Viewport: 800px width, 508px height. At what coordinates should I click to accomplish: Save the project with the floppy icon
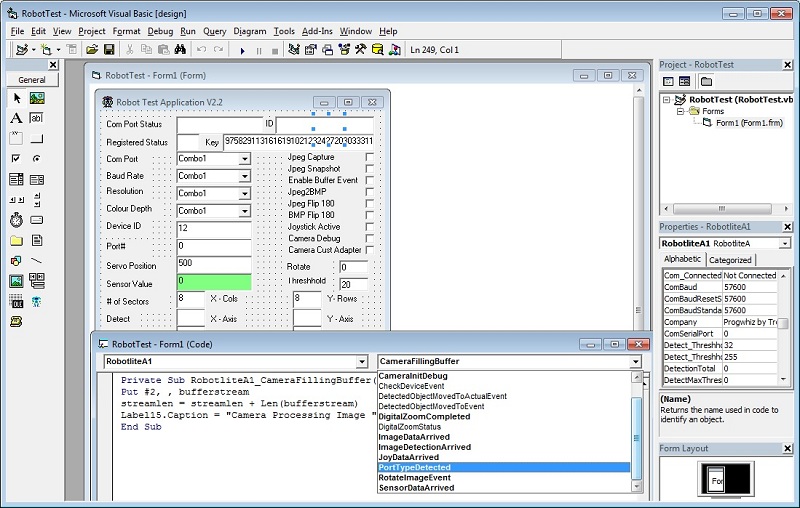click(x=109, y=49)
